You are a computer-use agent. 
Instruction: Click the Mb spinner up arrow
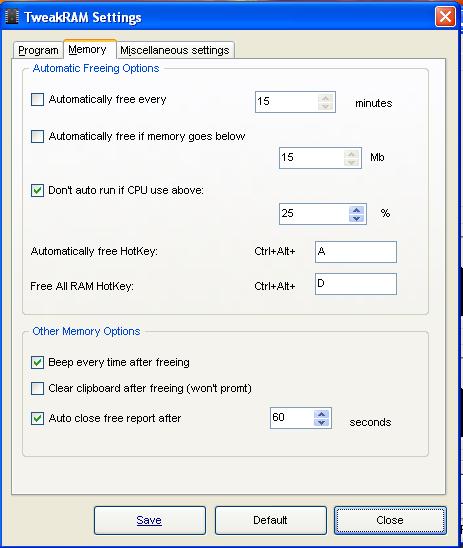[x=352, y=154]
